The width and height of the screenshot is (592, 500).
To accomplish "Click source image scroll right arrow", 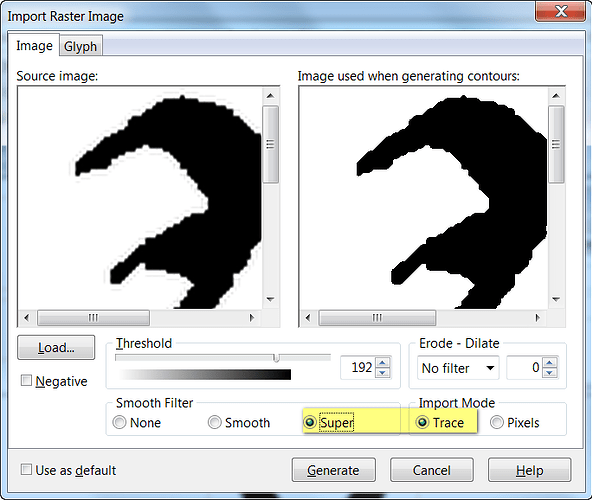I will coord(252,318).
